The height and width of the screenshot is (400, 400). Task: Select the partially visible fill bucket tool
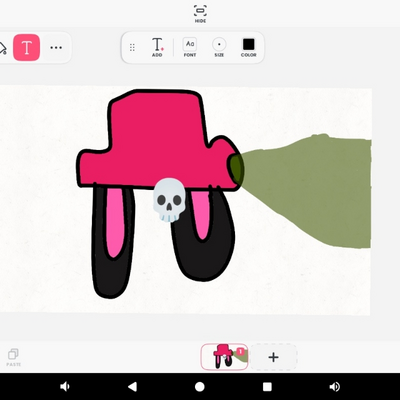(x=3, y=48)
